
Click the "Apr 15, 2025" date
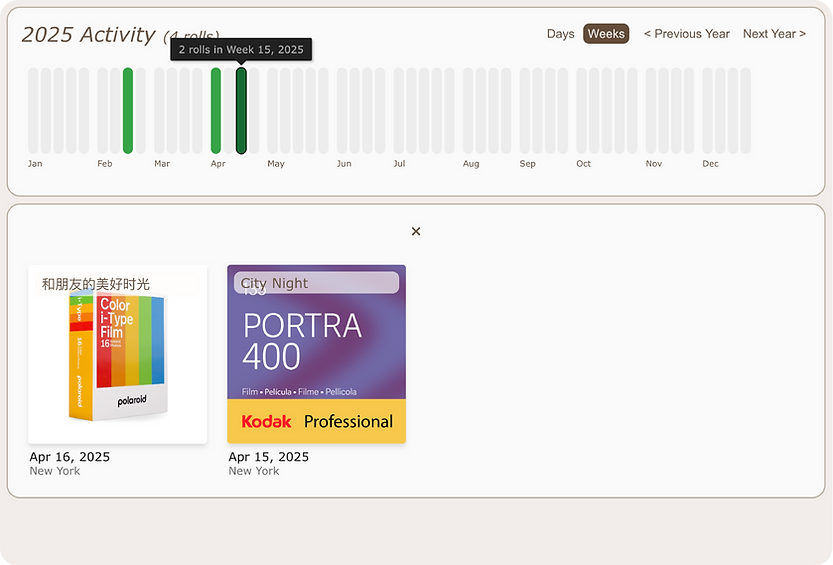(x=268, y=457)
